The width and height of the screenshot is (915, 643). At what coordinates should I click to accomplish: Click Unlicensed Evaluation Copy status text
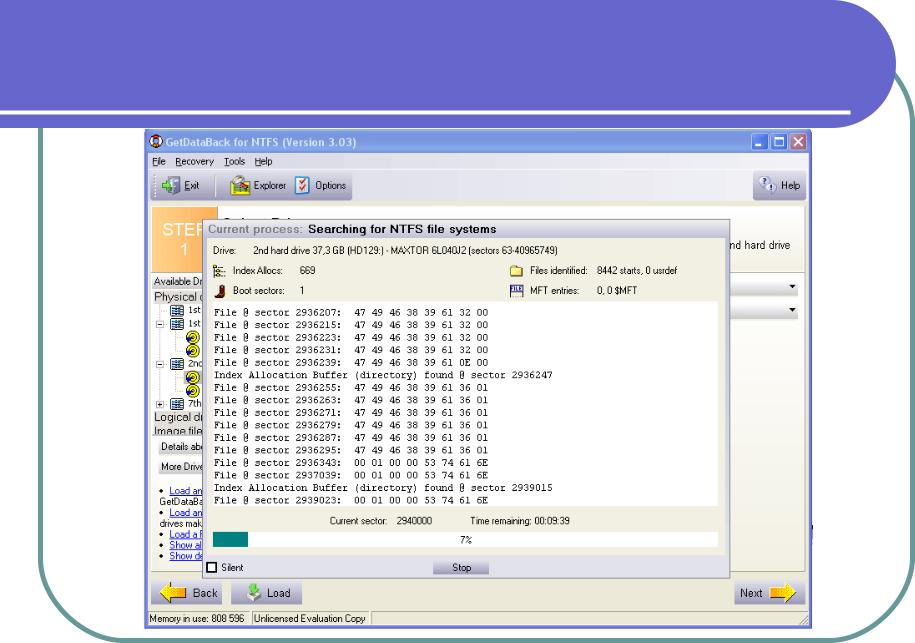[309, 618]
